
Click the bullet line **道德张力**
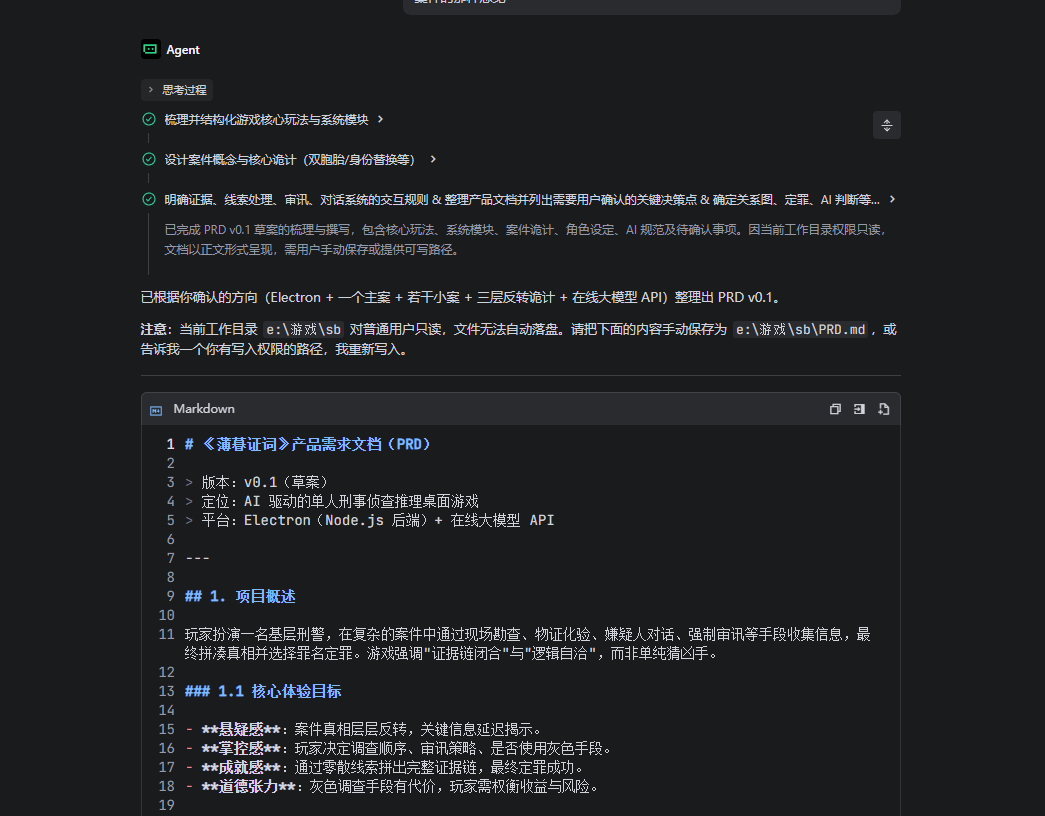(x=392, y=787)
